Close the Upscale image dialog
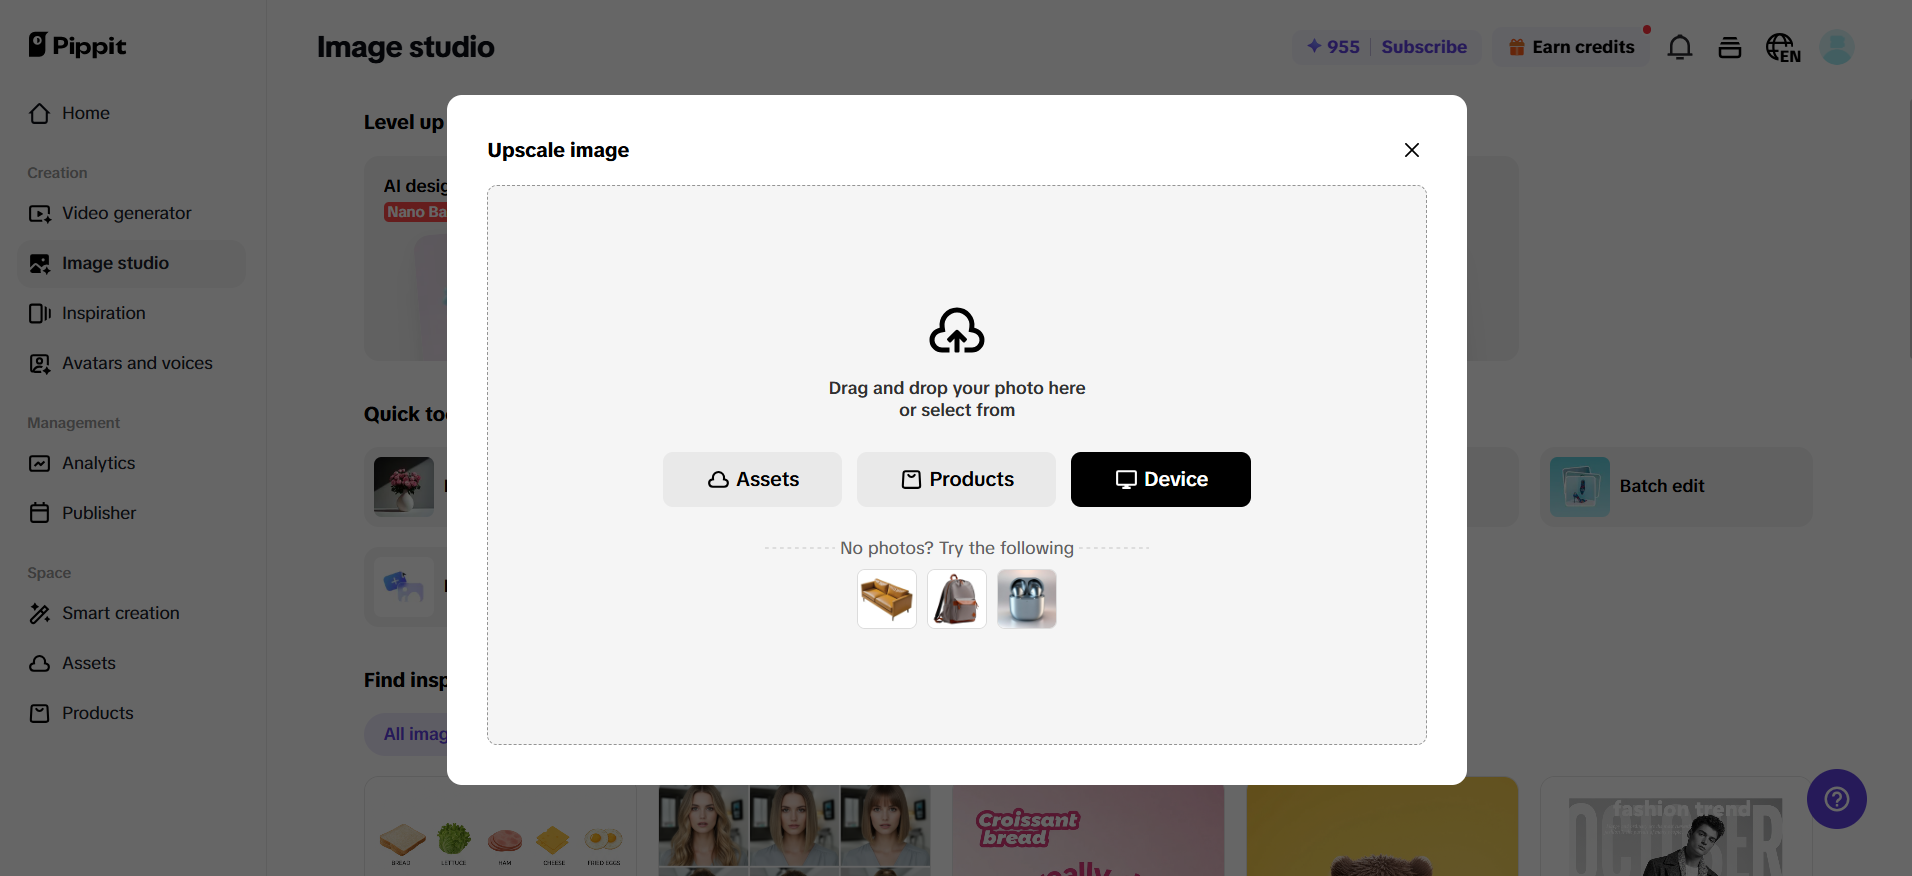Viewport: 1912px width, 876px height. [1411, 150]
